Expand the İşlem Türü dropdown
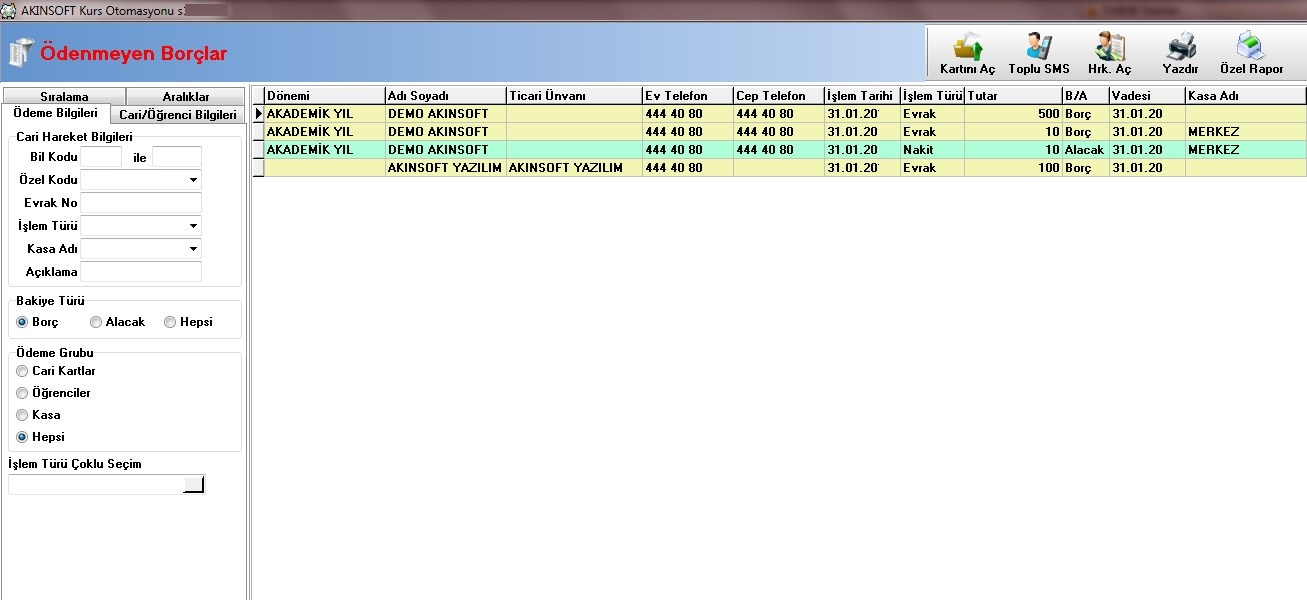Image resolution: width=1307 pixels, height=600 pixels. [192, 226]
